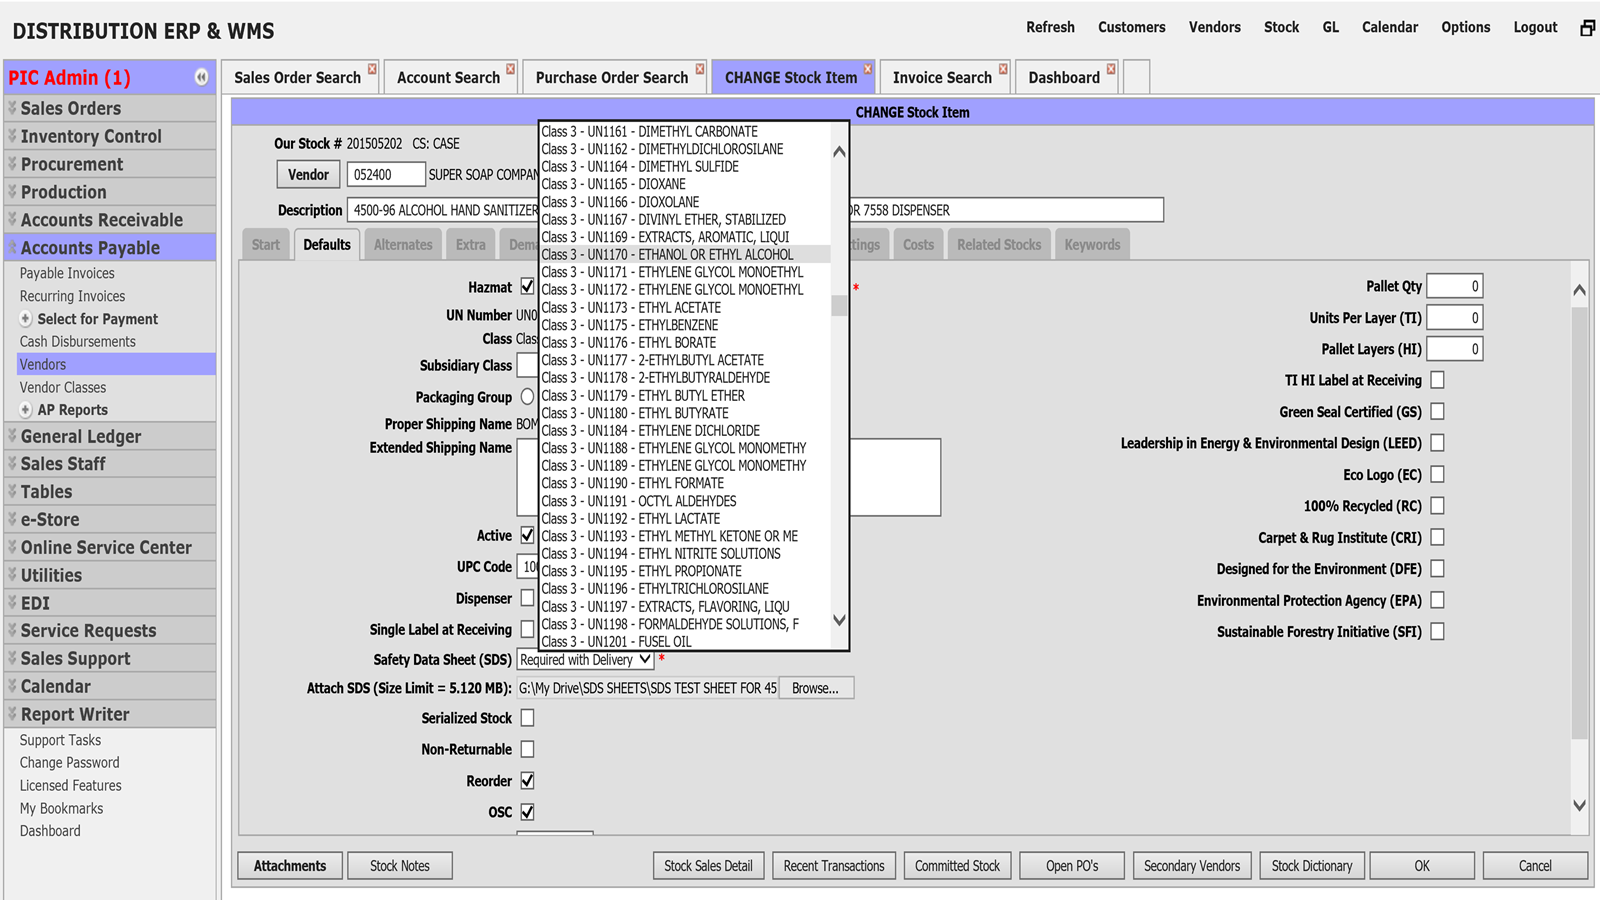The width and height of the screenshot is (1600, 900).
Task: Click Logout in the top menu
Action: coord(1535,28)
